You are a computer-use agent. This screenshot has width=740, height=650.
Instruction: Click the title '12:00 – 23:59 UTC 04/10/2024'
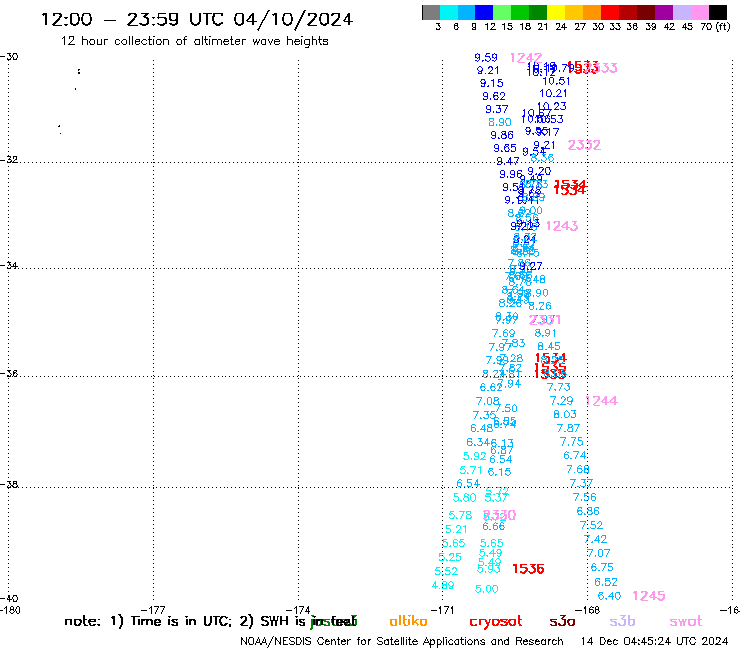(x=197, y=19)
